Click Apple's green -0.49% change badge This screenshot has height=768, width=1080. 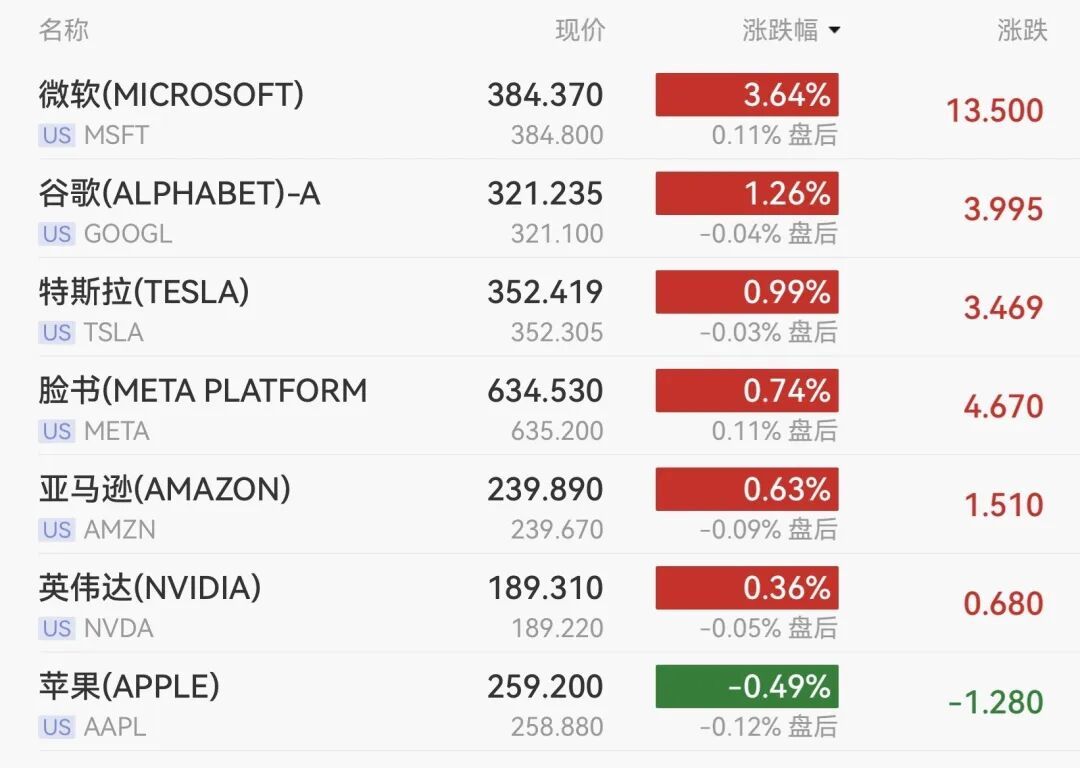click(747, 687)
